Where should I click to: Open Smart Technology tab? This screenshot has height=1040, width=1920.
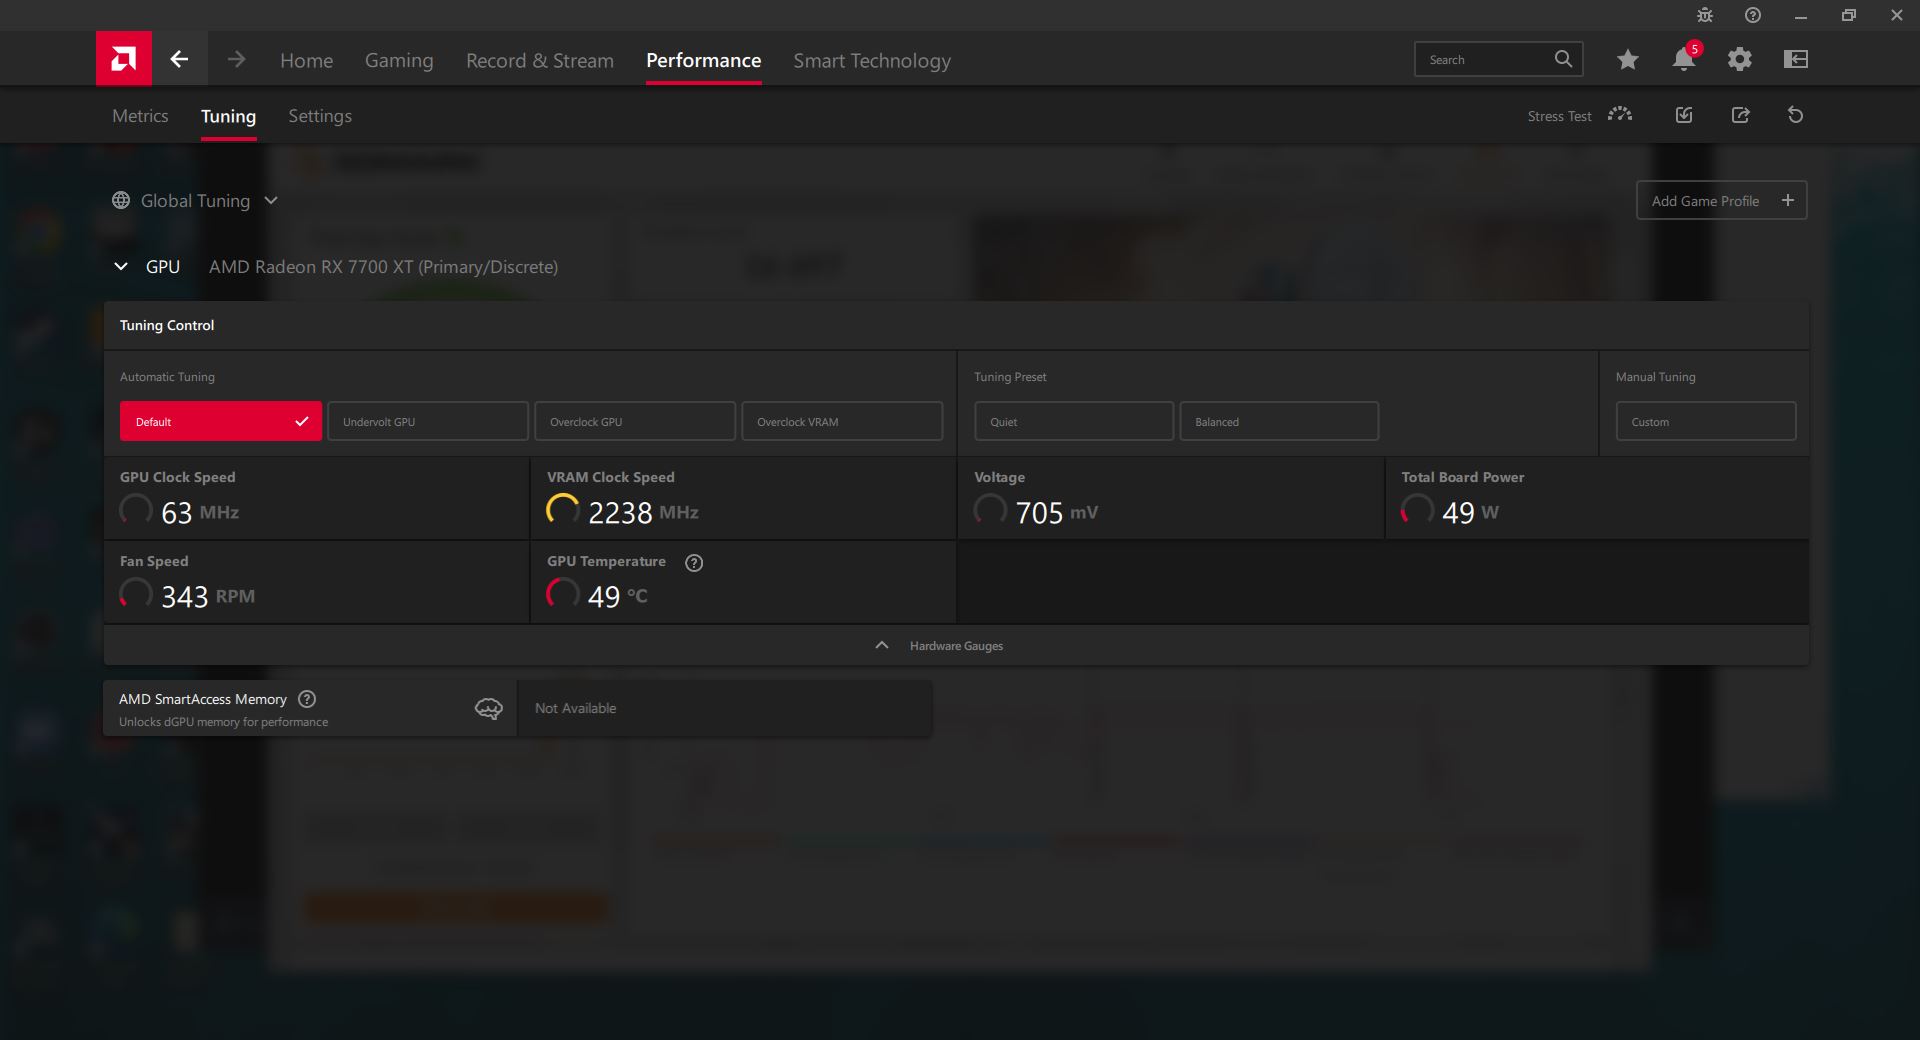pos(872,60)
